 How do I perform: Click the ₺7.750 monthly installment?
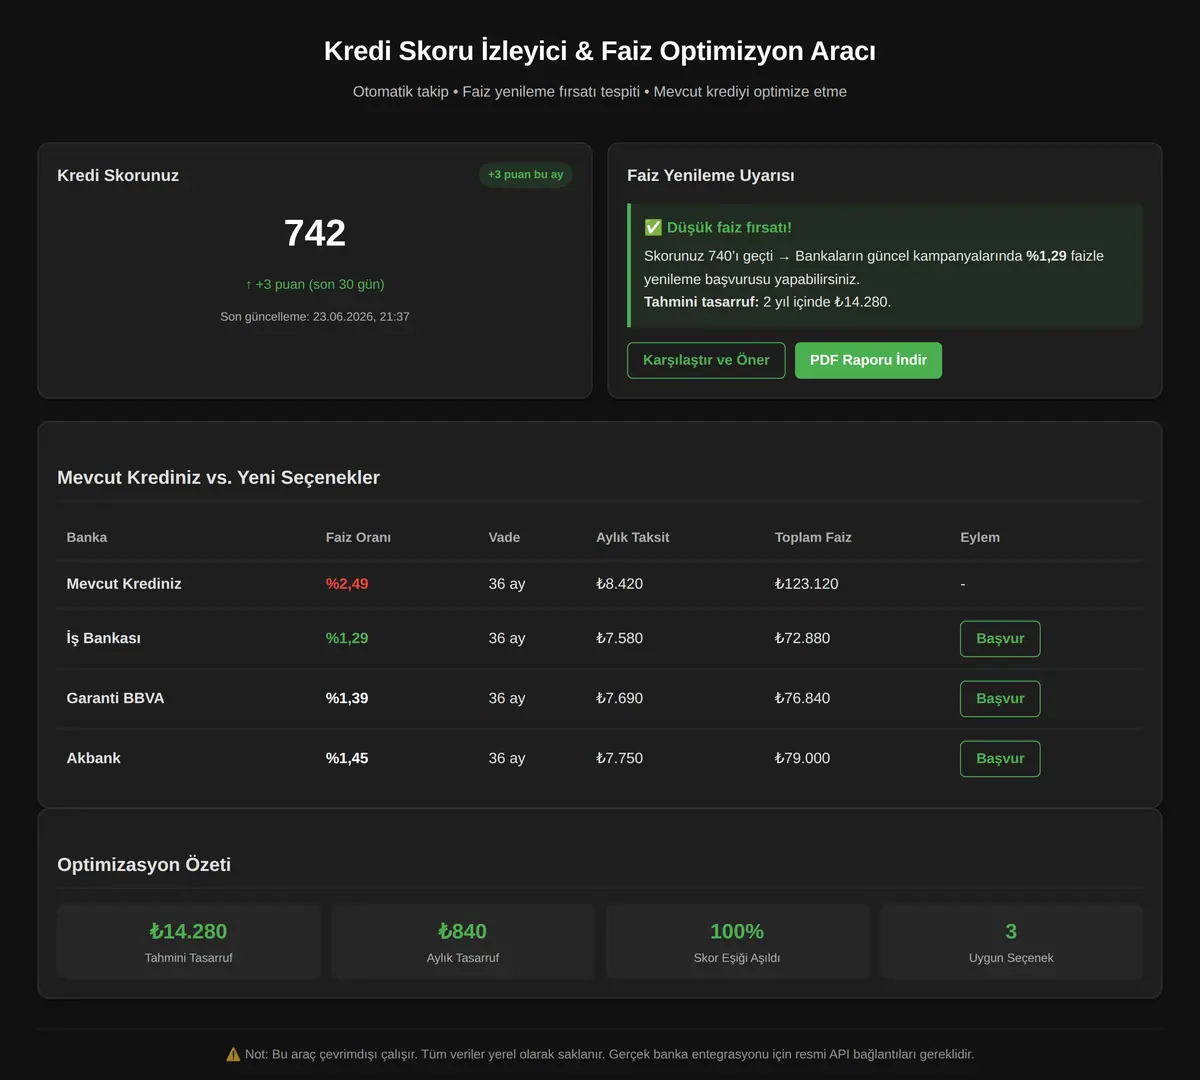coord(620,759)
